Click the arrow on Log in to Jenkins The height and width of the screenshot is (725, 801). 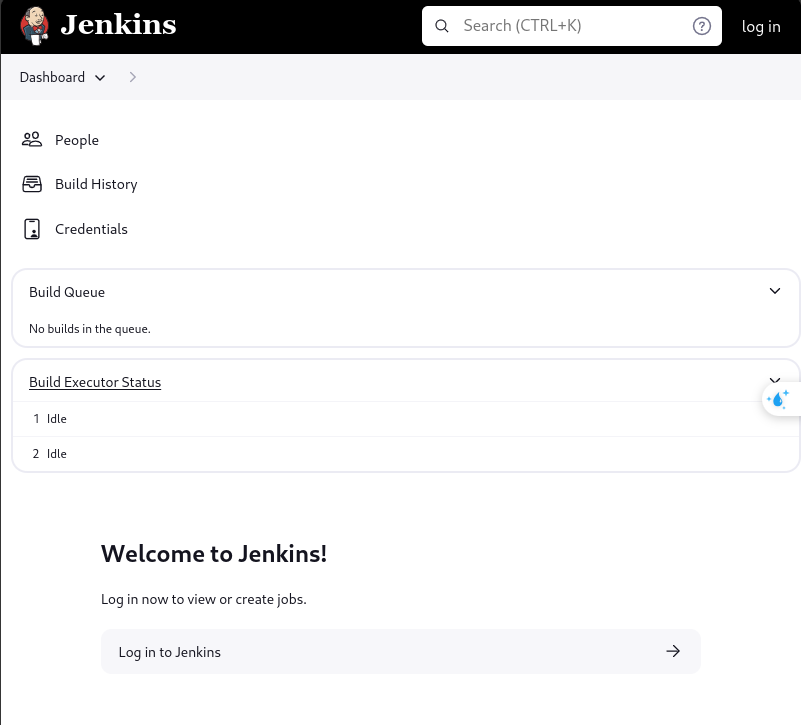click(x=673, y=651)
